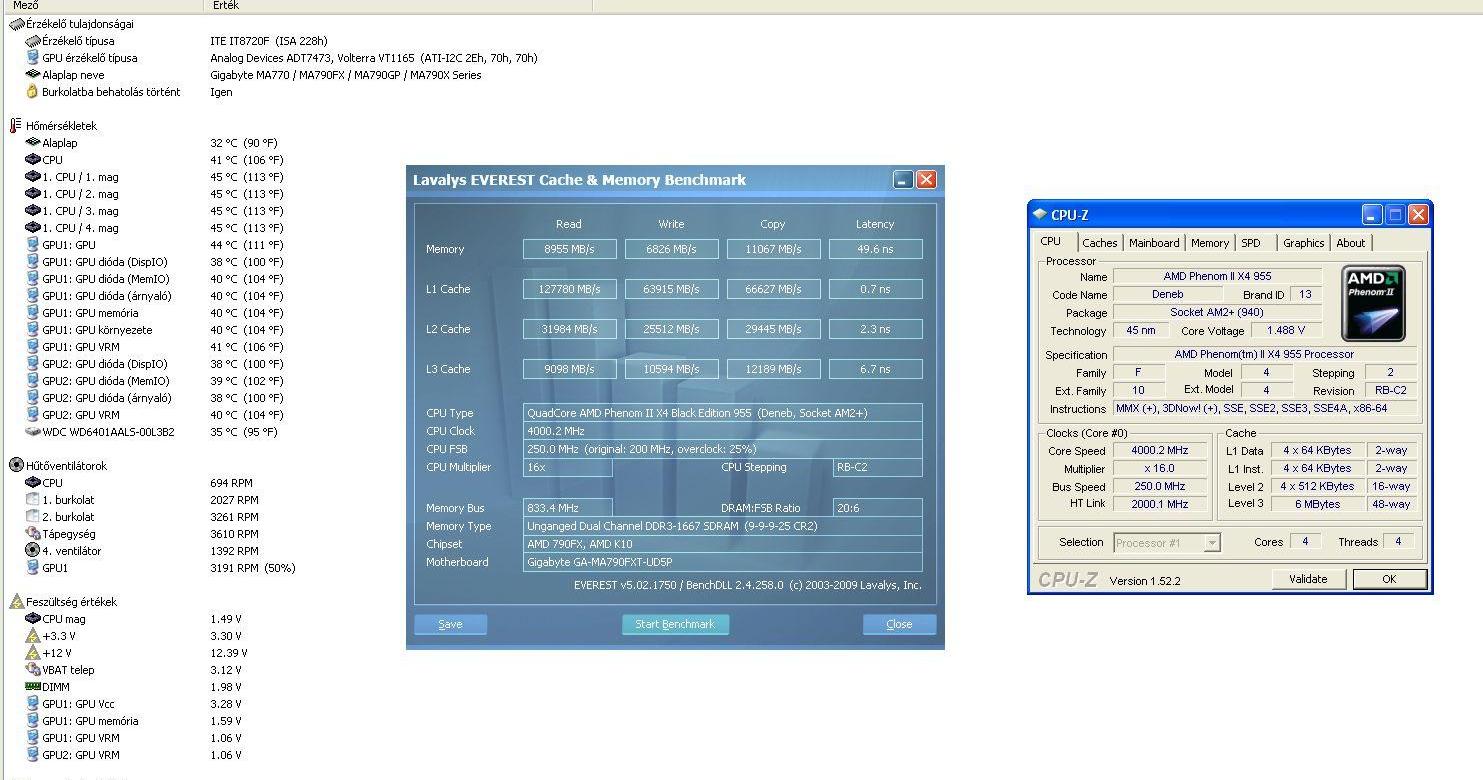Click the WDC WD6401AALS hard drive icon

click(x=33, y=432)
